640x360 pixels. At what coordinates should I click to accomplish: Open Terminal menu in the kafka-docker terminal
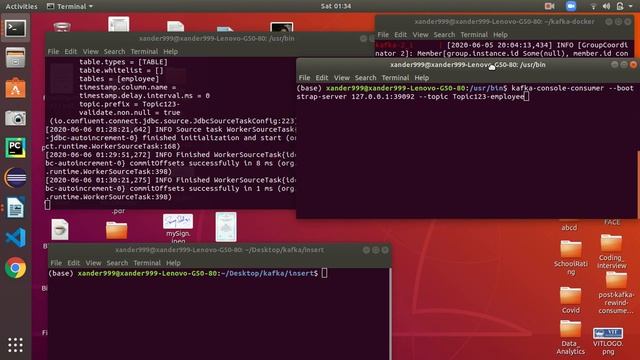474,35
